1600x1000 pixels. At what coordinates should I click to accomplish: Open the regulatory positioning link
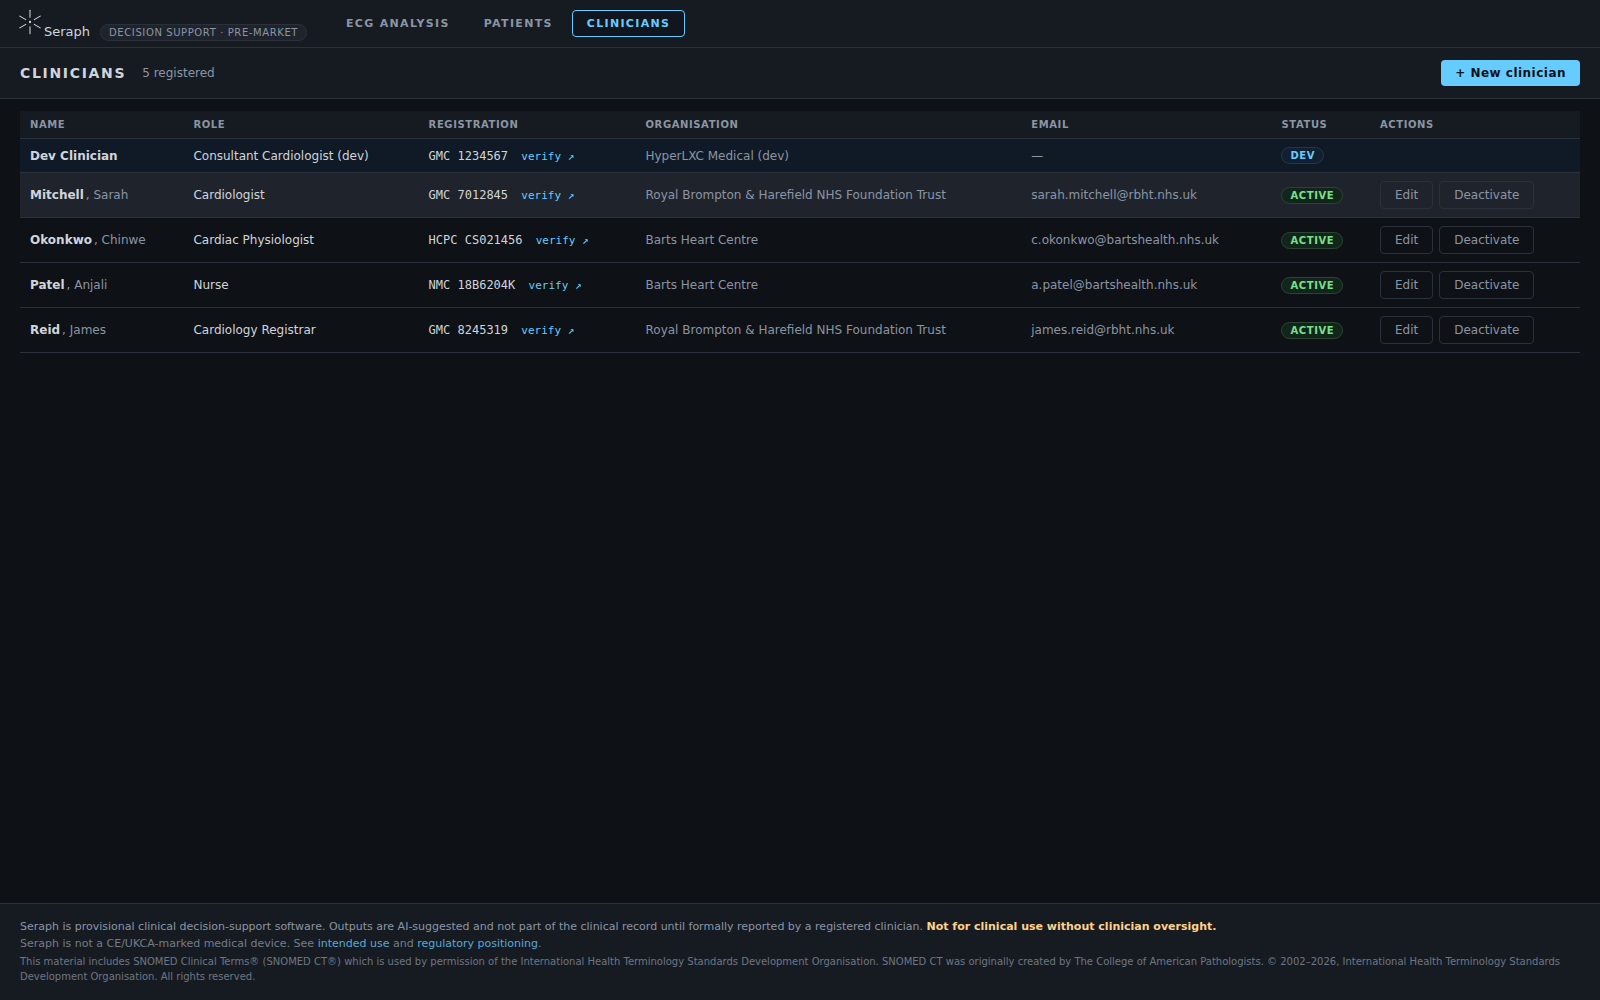pyautogui.click(x=477, y=943)
